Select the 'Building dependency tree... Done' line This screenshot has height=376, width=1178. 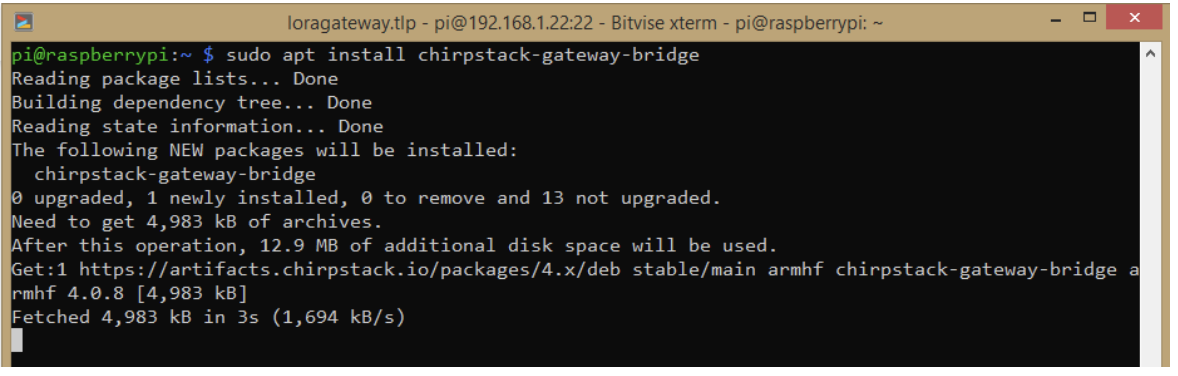[192, 103]
